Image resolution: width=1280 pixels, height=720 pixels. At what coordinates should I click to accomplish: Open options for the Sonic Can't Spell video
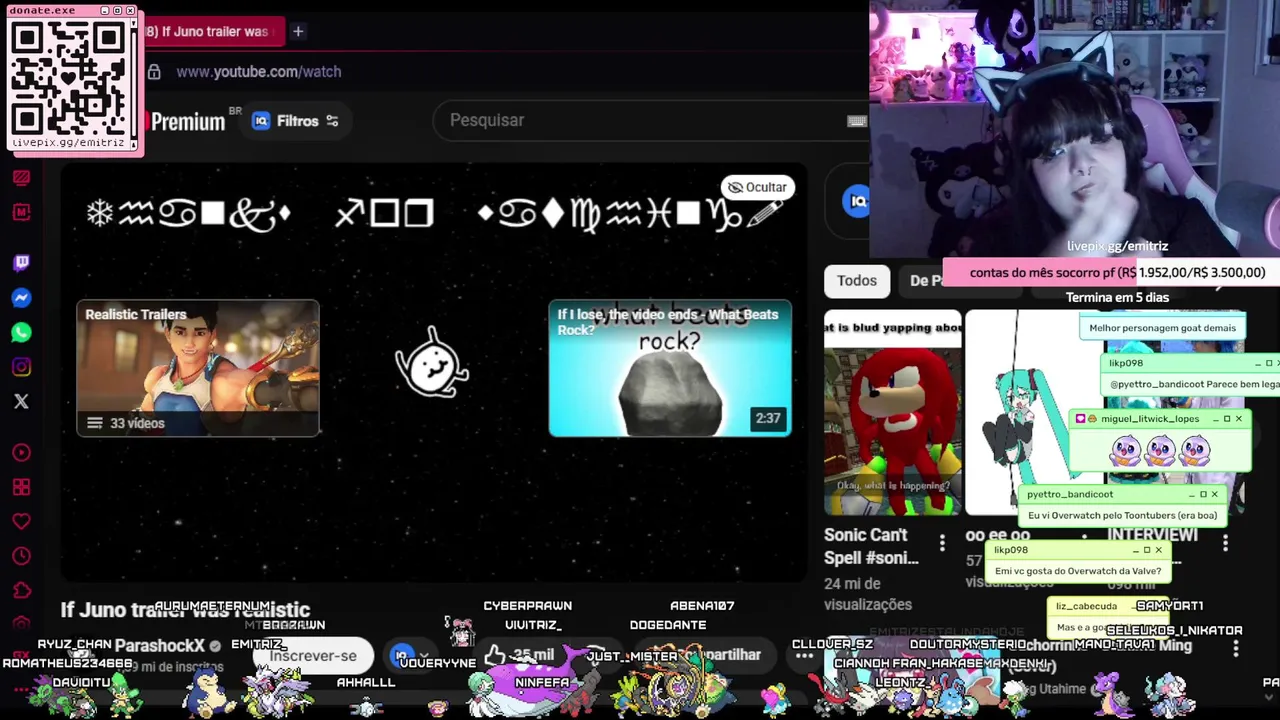(x=942, y=543)
